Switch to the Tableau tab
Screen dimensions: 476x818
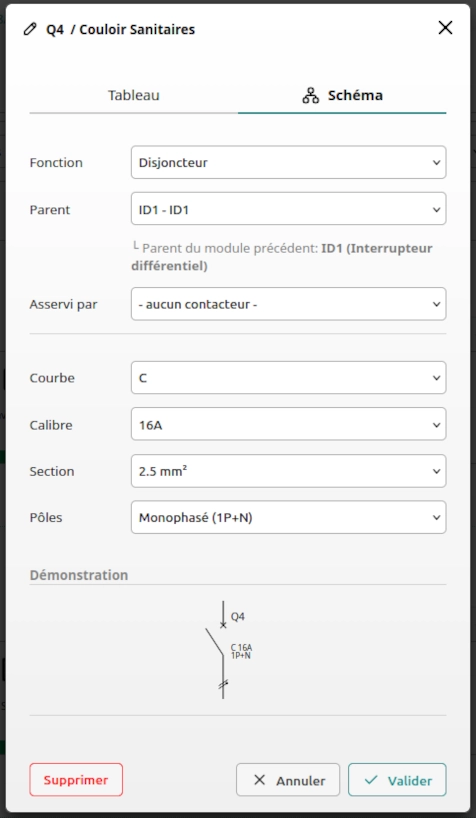click(x=134, y=96)
